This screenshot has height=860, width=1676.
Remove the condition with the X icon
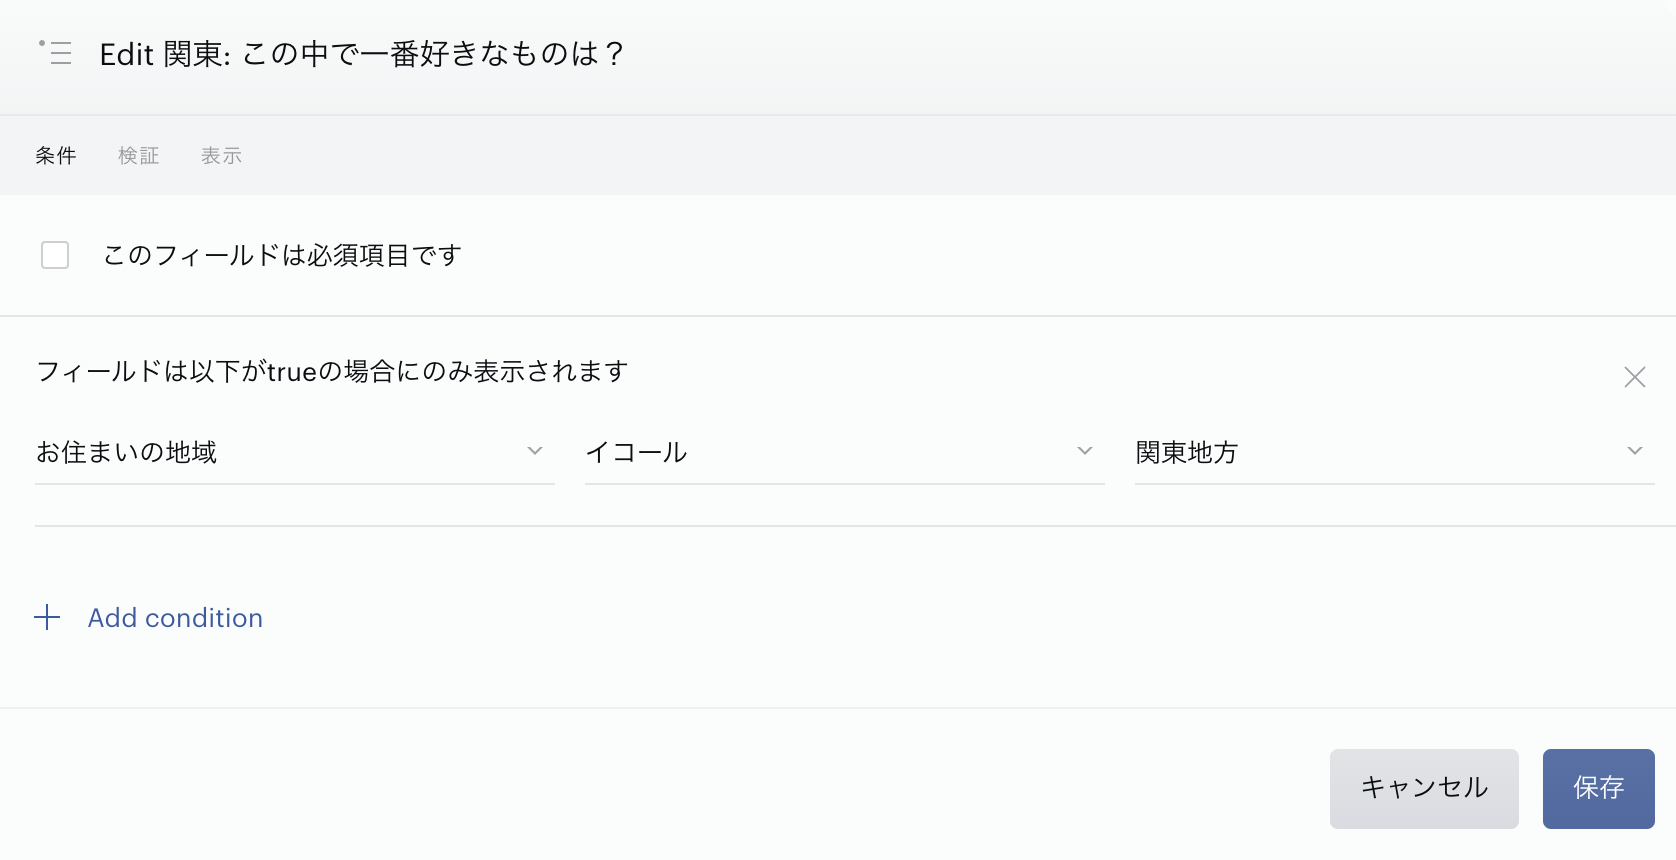pyautogui.click(x=1635, y=377)
